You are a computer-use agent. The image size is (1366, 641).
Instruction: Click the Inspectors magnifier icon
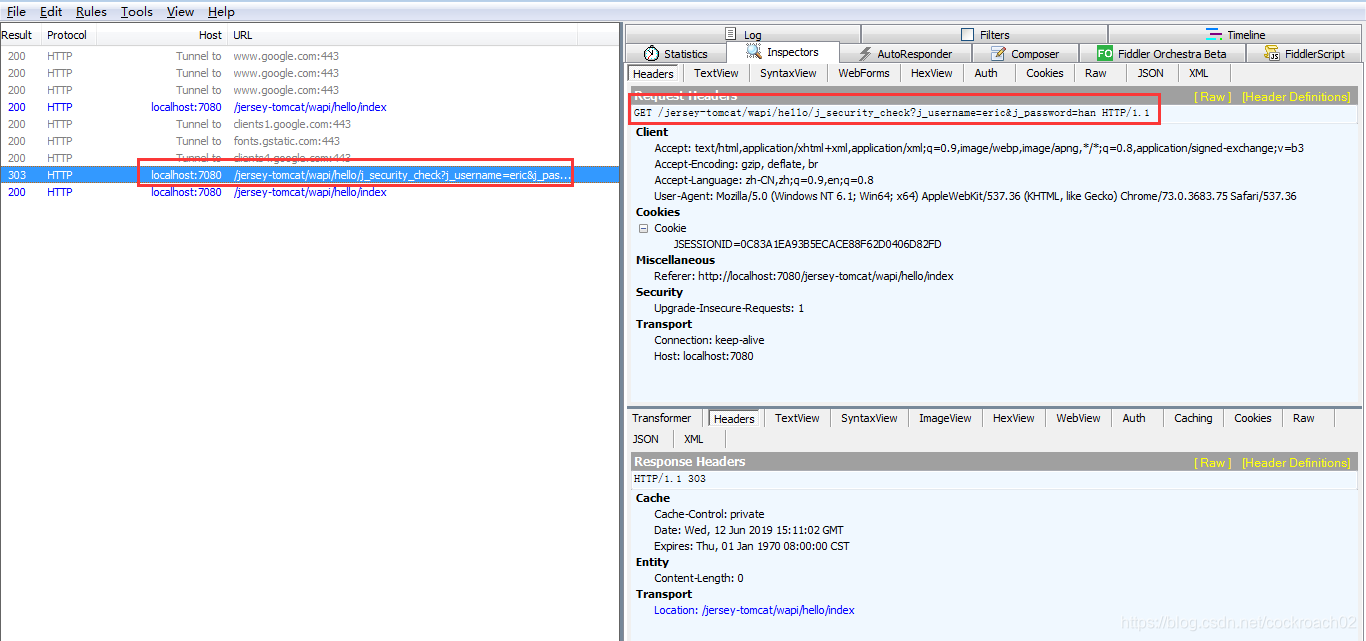754,52
